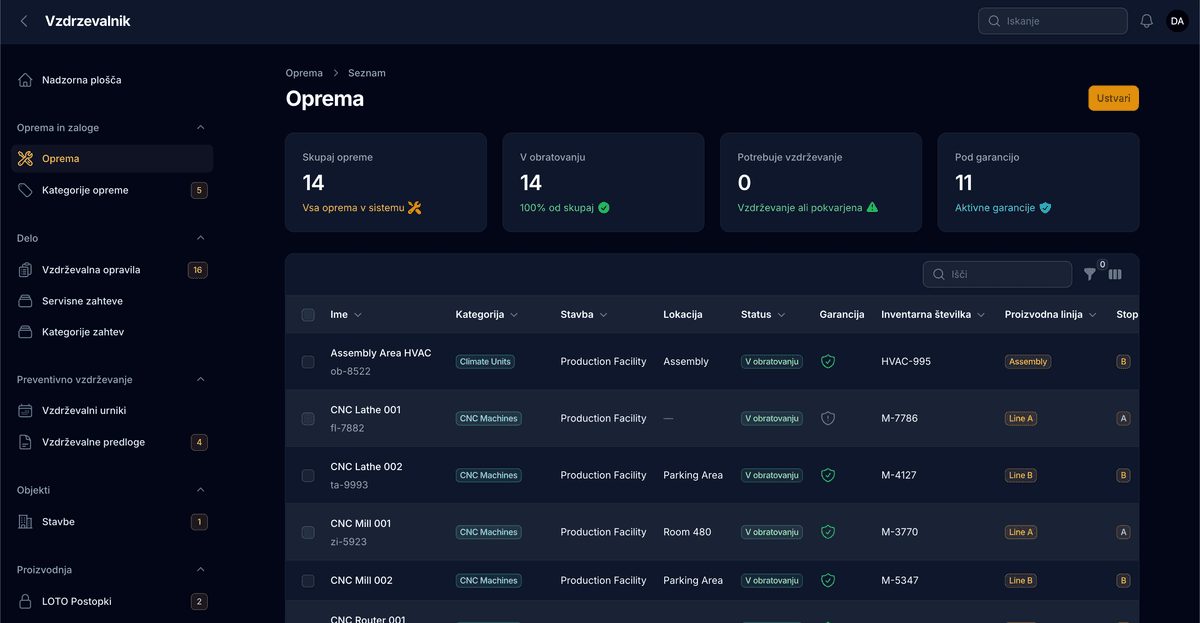Collapse the Oprema in zaloge section

pos(200,128)
